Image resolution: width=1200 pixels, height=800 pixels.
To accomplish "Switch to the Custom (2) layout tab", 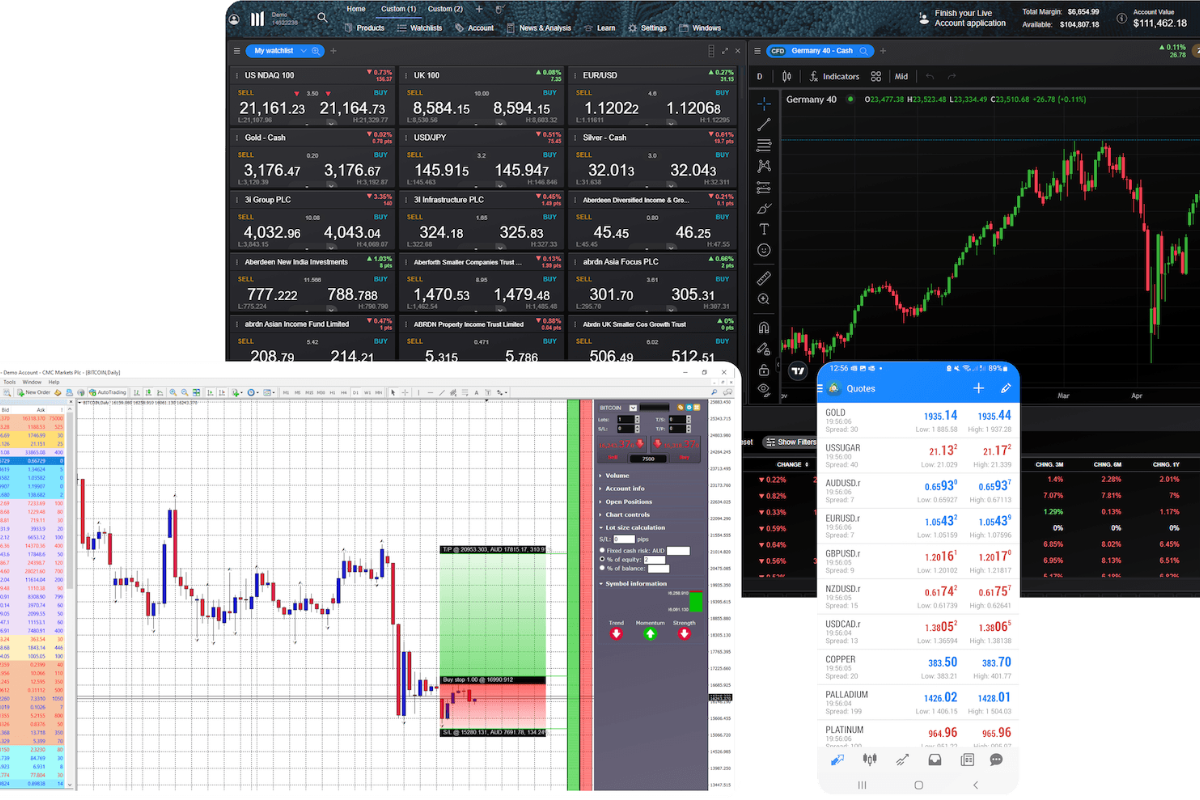I will [444, 9].
